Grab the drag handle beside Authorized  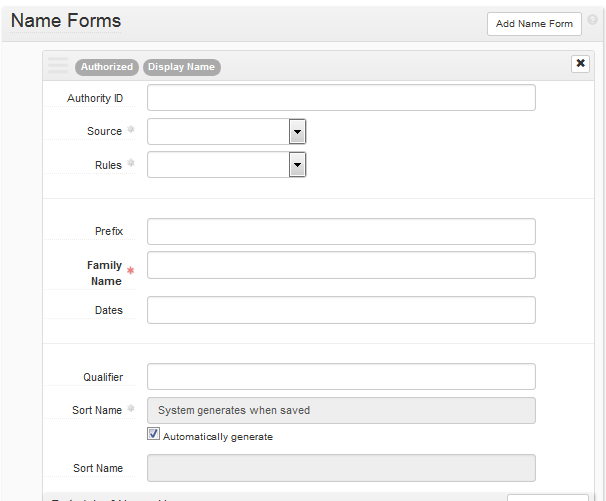pos(58,65)
